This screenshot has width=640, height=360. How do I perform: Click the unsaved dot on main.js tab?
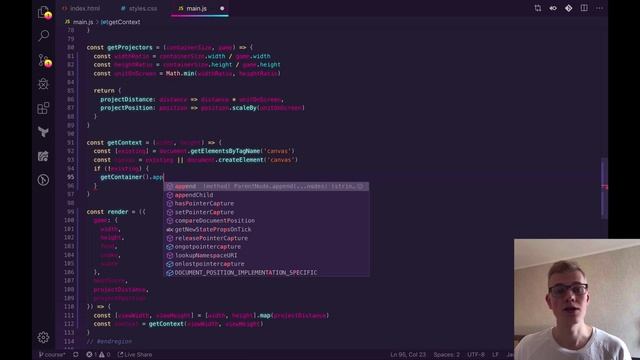222,8
